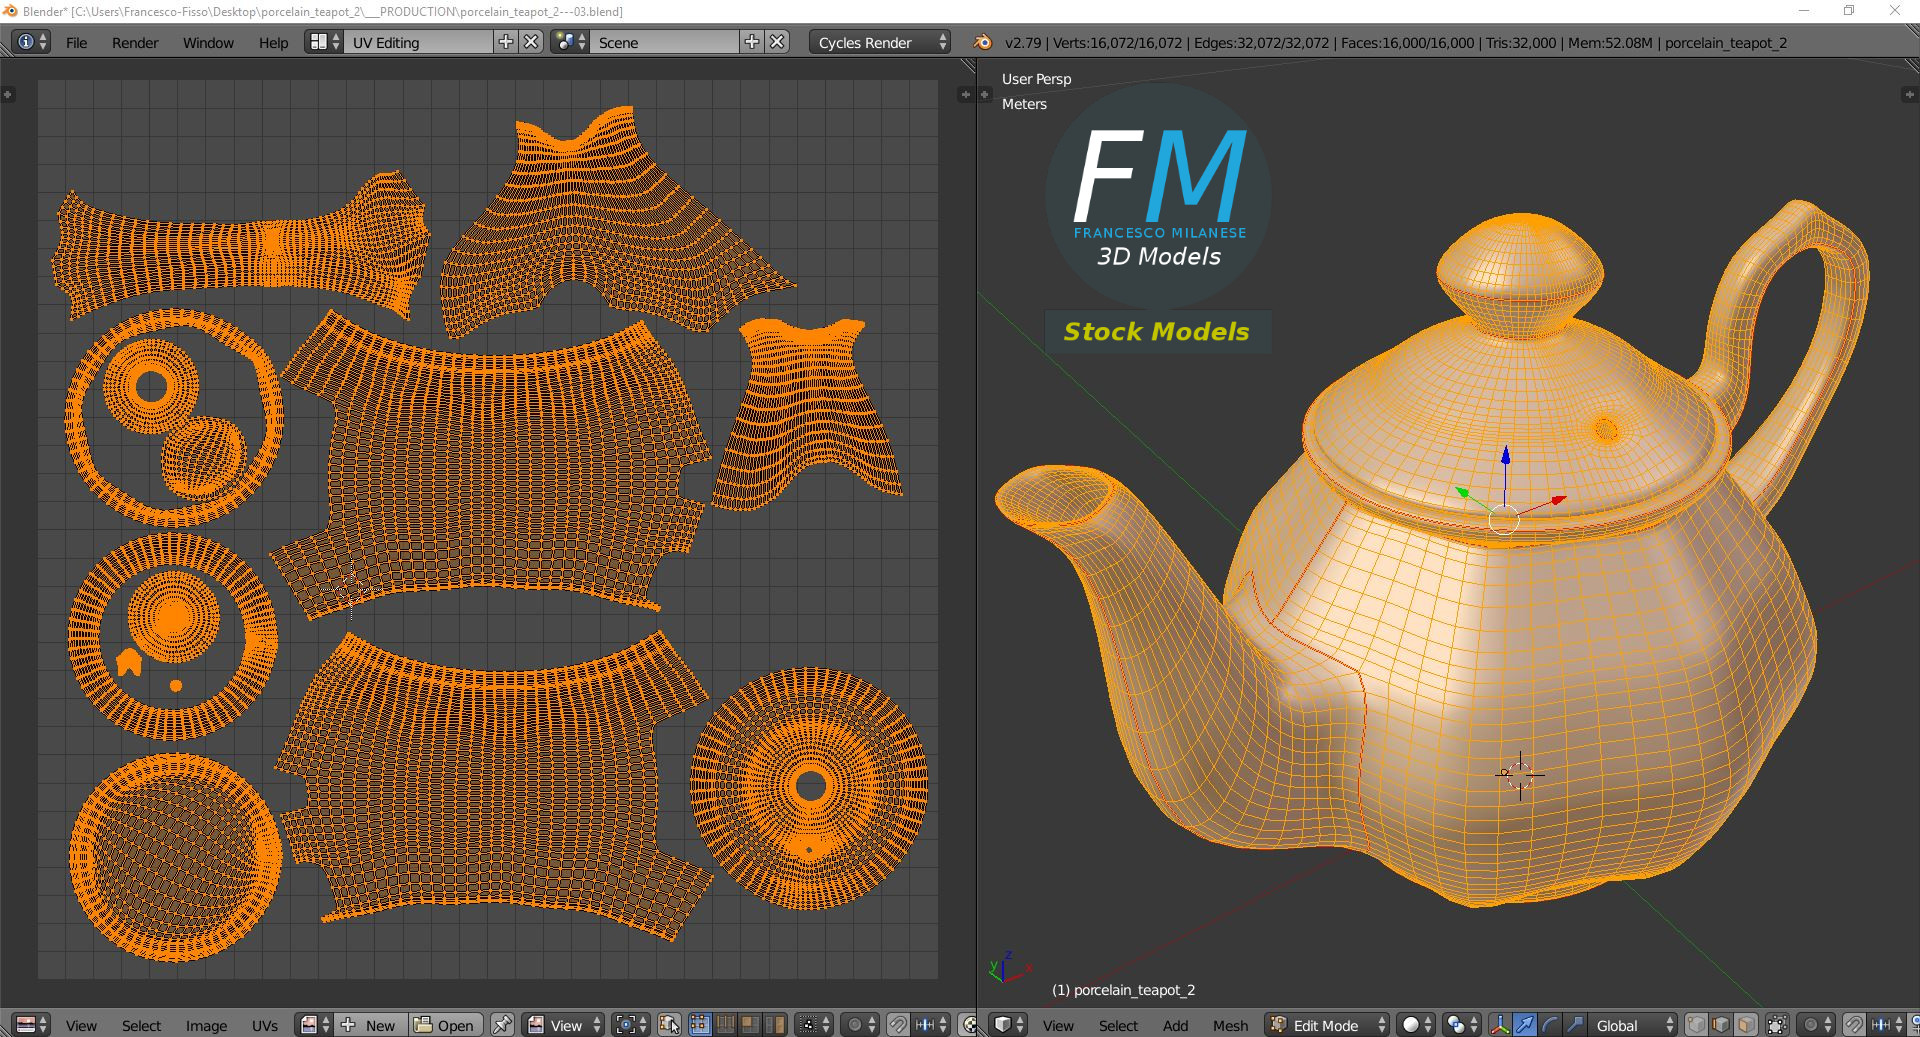Open UV editor proportional editing dropdown
The image size is (1920, 1037).
point(860,1025)
